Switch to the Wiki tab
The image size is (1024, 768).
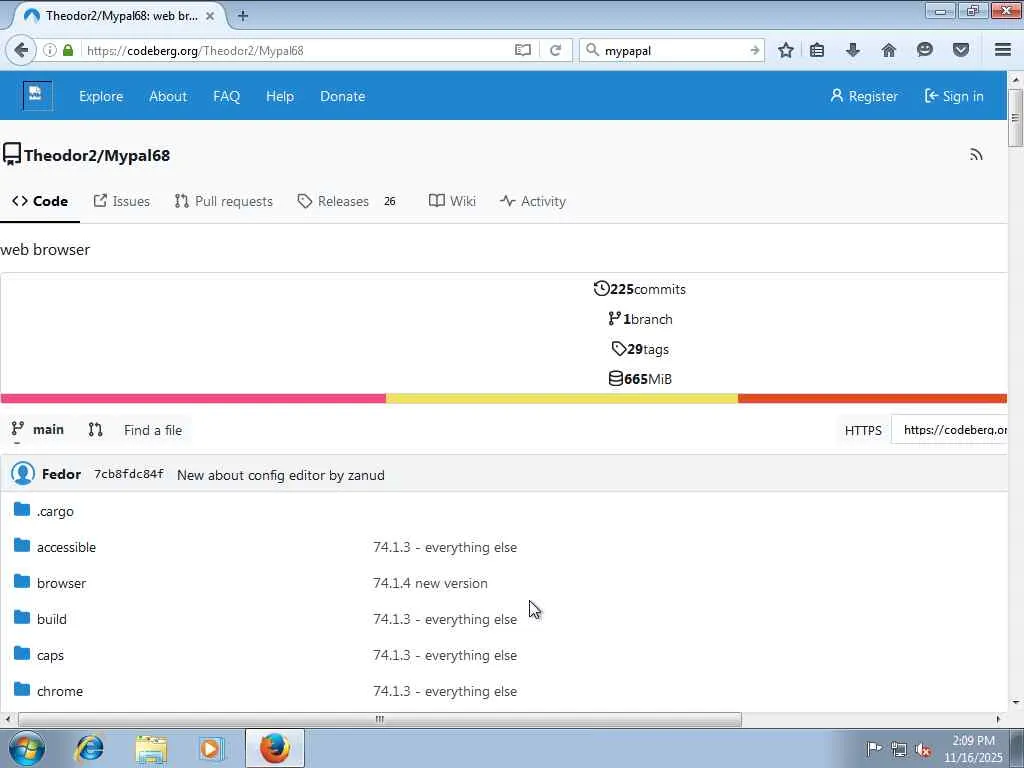[x=452, y=201]
